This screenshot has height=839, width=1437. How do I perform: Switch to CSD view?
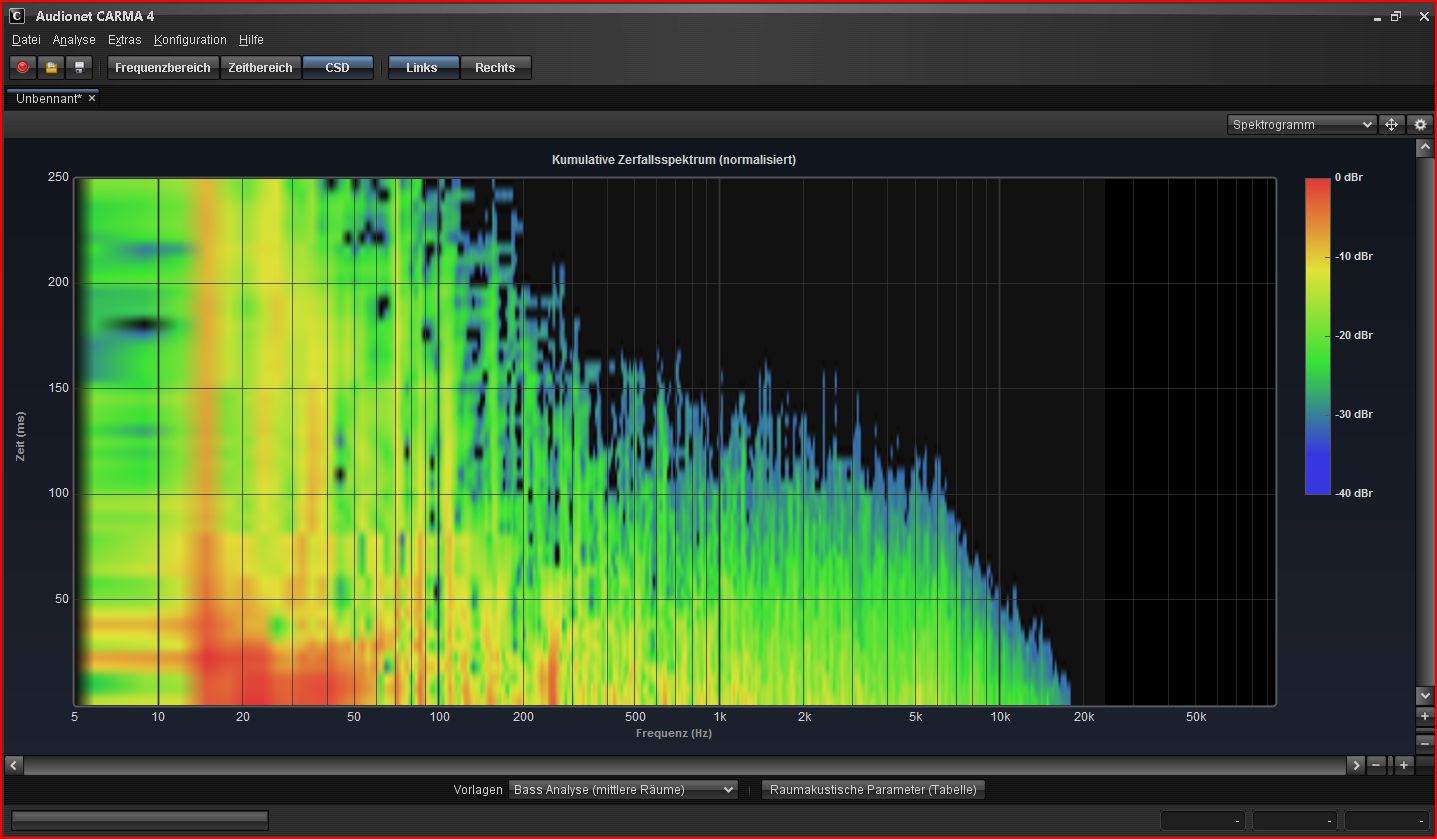coord(338,68)
